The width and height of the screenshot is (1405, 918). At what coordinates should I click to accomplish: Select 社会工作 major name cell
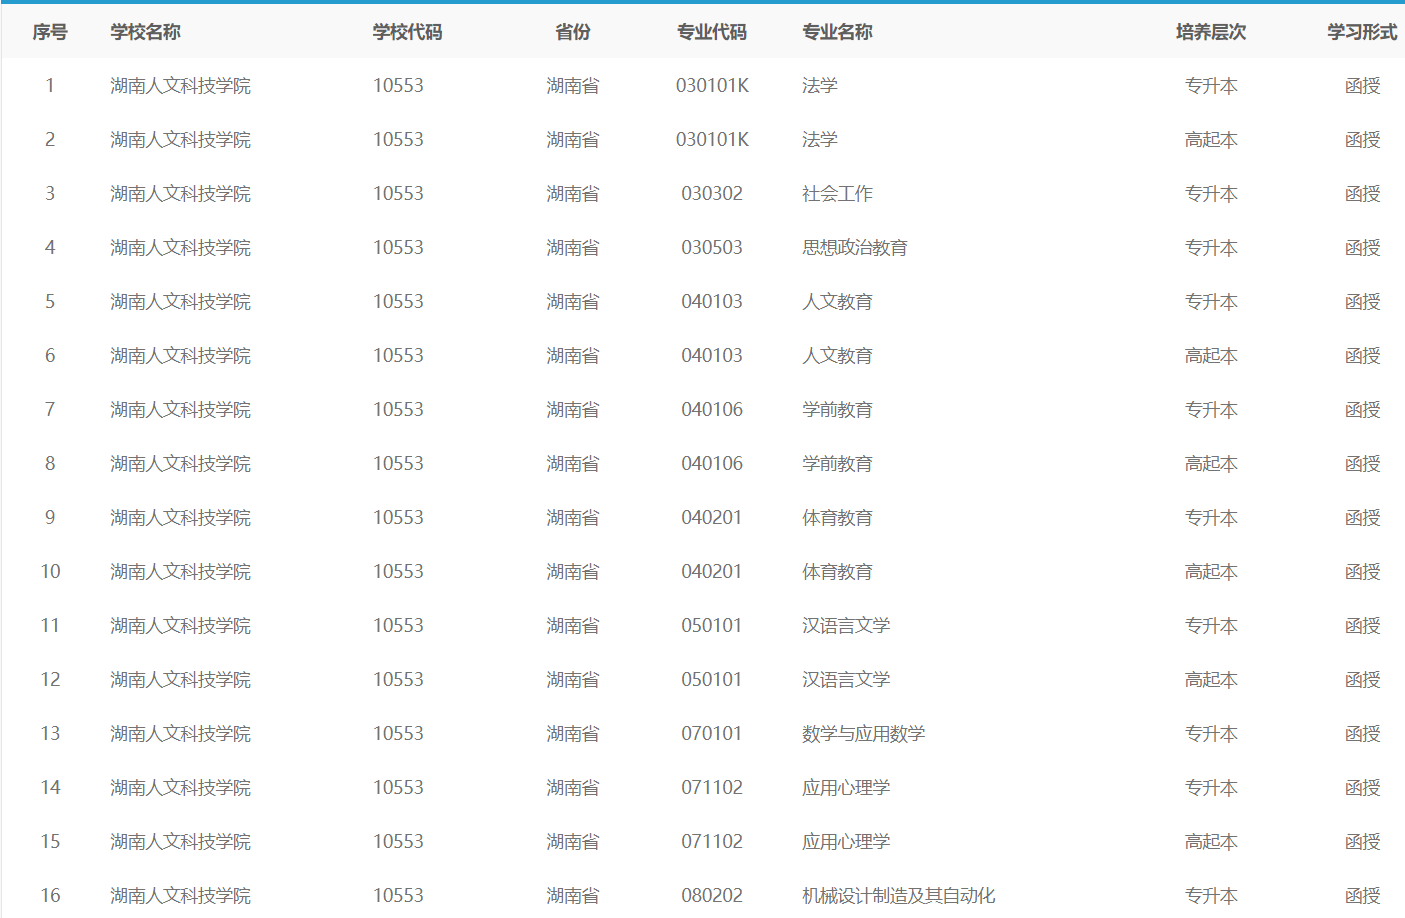(837, 194)
